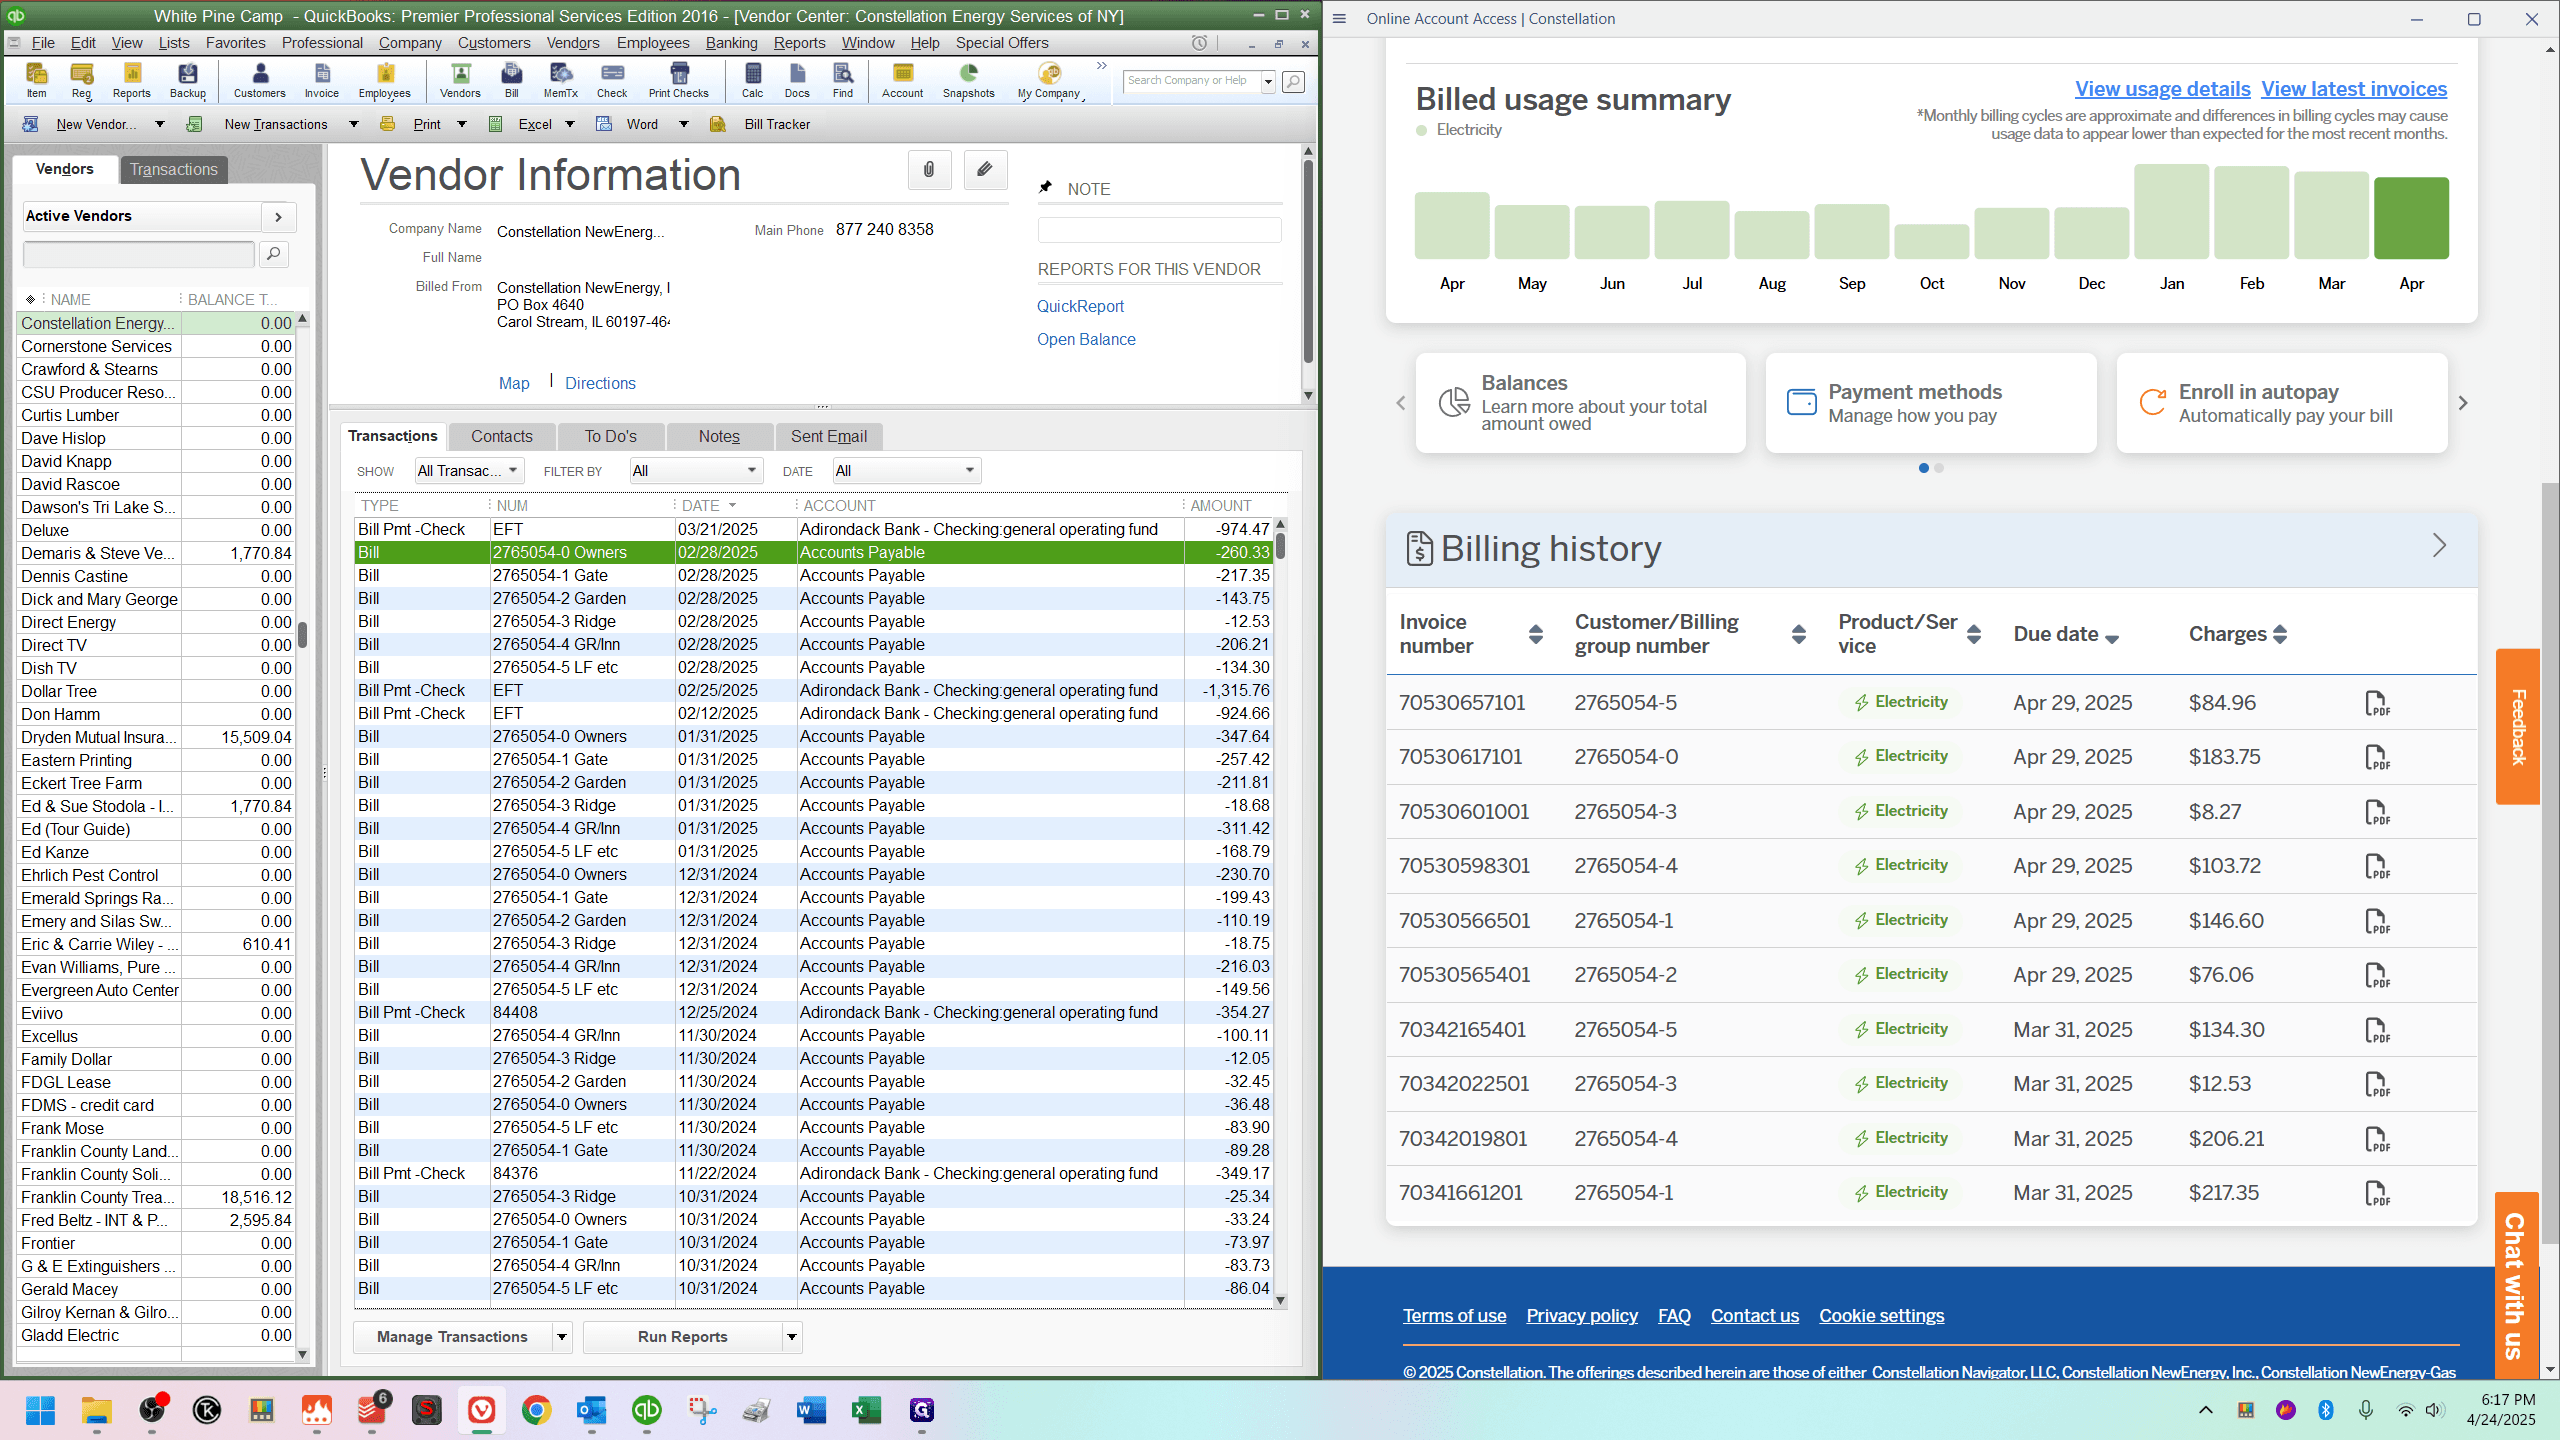
Task: Click the vendor search input field
Action: [138, 254]
